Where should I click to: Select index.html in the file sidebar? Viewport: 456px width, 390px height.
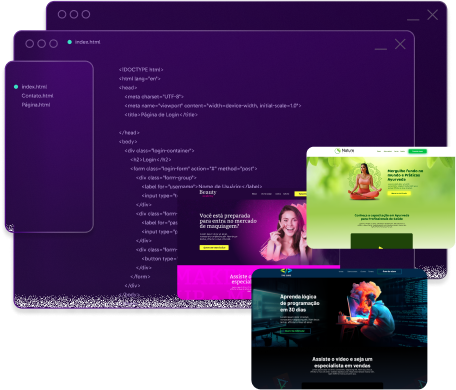[34, 87]
